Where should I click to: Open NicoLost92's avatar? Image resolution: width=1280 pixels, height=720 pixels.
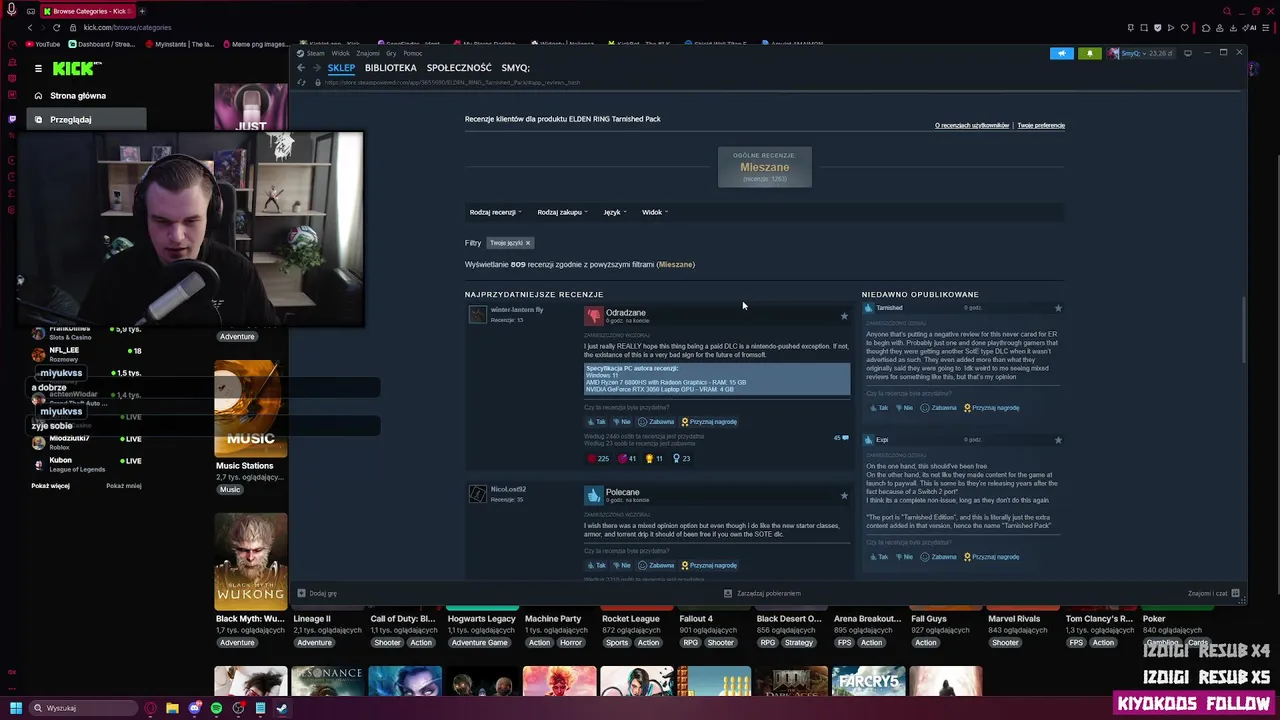pyautogui.click(x=478, y=494)
